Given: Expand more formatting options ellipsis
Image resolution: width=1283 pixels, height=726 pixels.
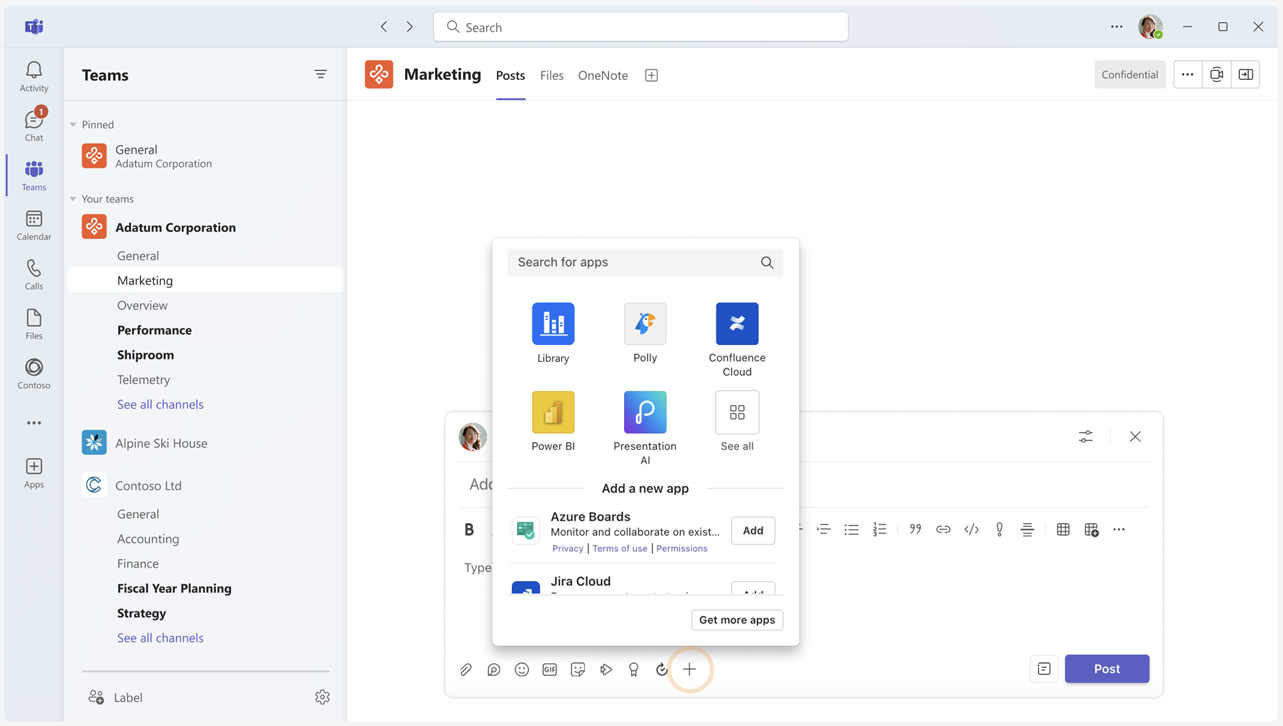Looking at the screenshot, I should tap(1119, 530).
